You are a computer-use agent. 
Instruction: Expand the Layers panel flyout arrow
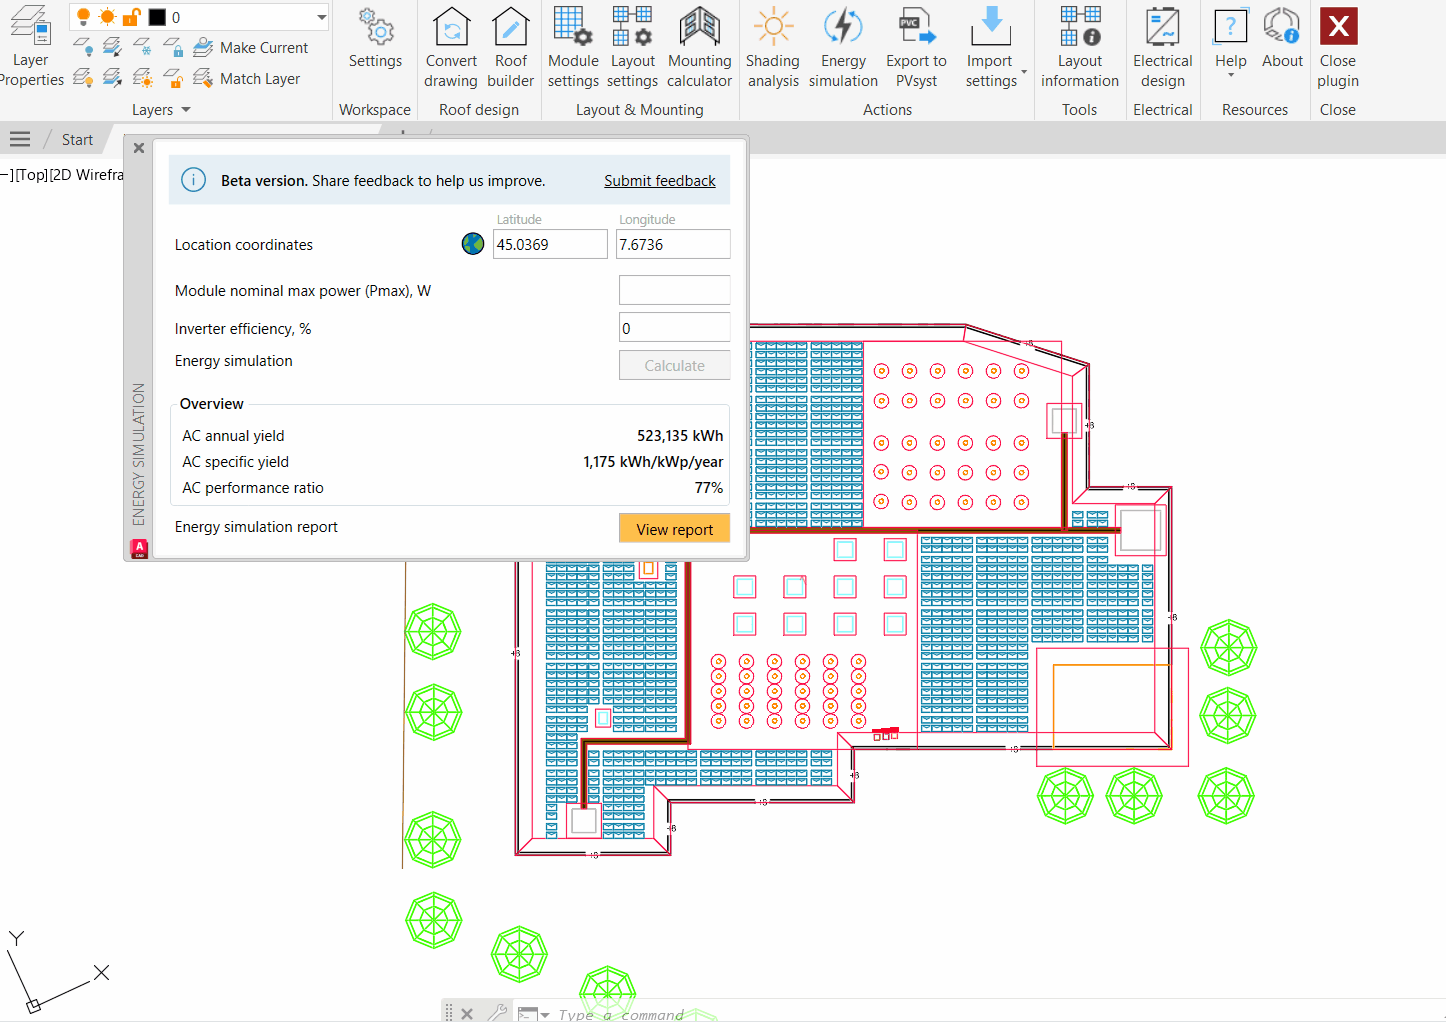(186, 110)
